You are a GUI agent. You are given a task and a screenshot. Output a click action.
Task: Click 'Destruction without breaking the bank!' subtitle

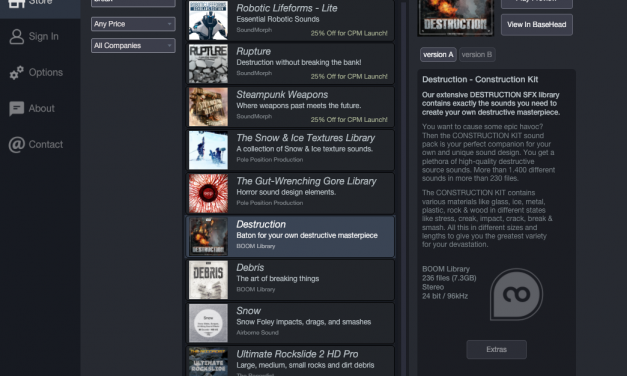299,62
